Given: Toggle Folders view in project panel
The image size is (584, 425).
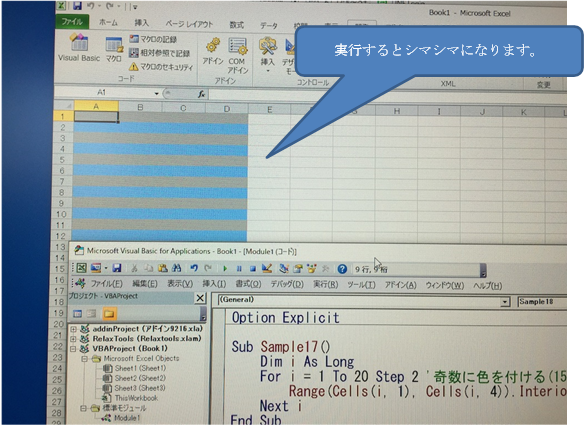Looking at the screenshot, I should (x=109, y=314).
